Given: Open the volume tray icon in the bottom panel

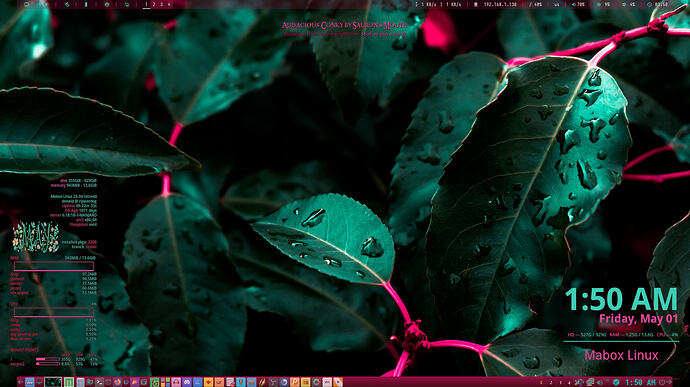Looking at the screenshot, I should (x=600, y=382).
